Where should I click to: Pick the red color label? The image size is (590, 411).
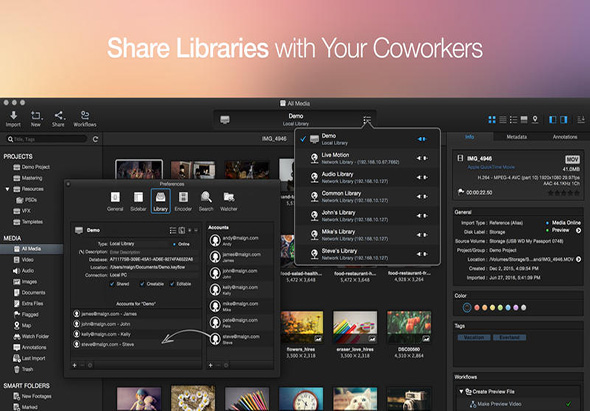pyautogui.click(x=477, y=307)
